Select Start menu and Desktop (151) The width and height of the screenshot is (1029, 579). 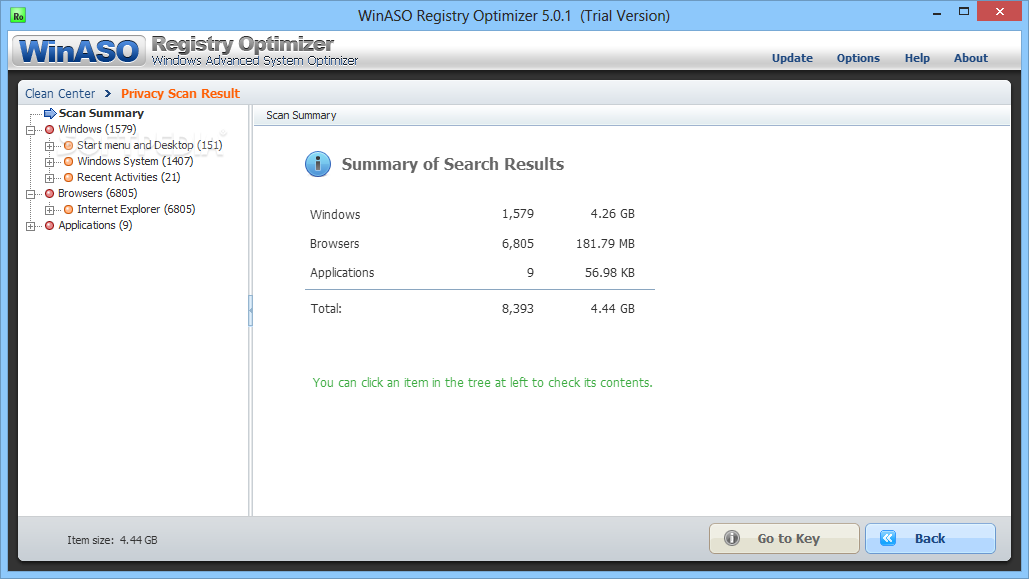[x=150, y=145]
